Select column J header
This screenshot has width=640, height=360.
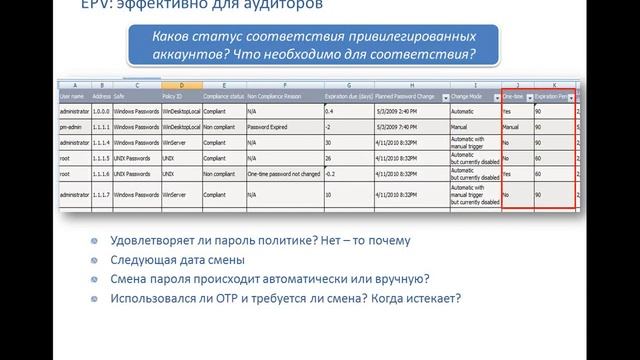[518, 85]
